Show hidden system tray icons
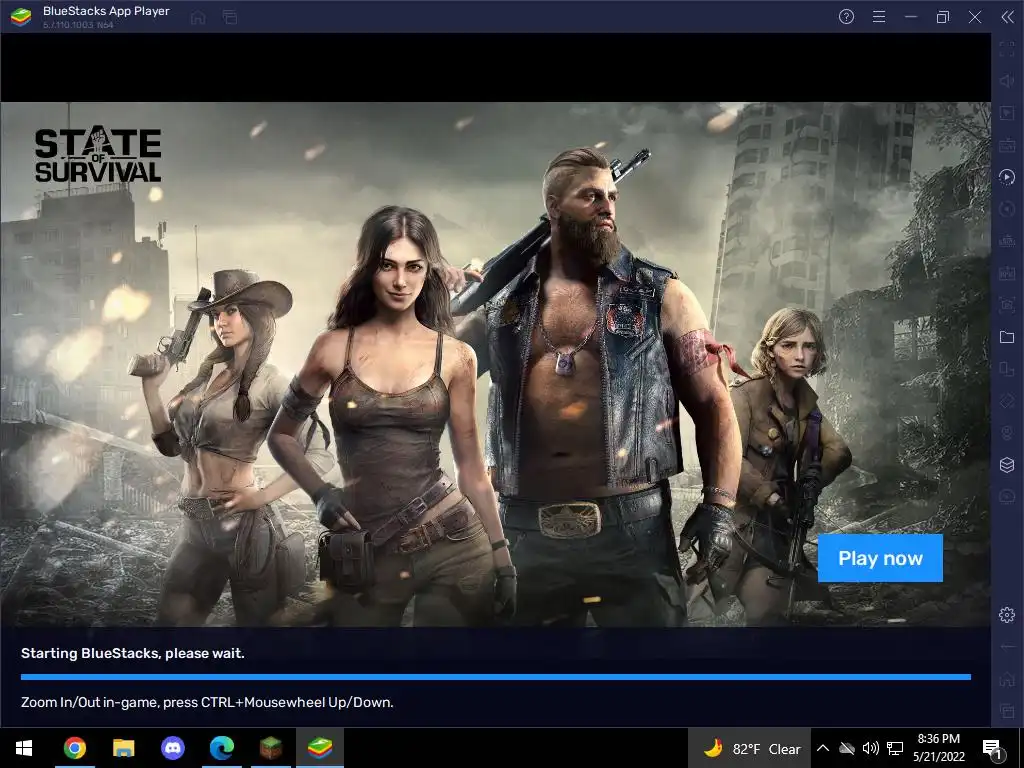Image resolution: width=1024 pixels, height=768 pixels. [823, 748]
